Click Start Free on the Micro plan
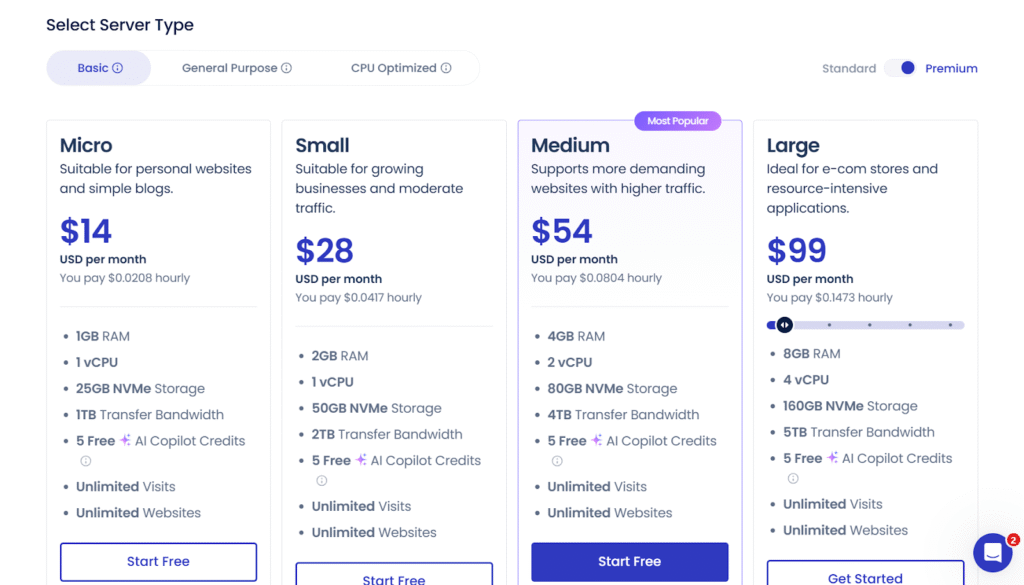The width and height of the screenshot is (1024, 585). [158, 561]
